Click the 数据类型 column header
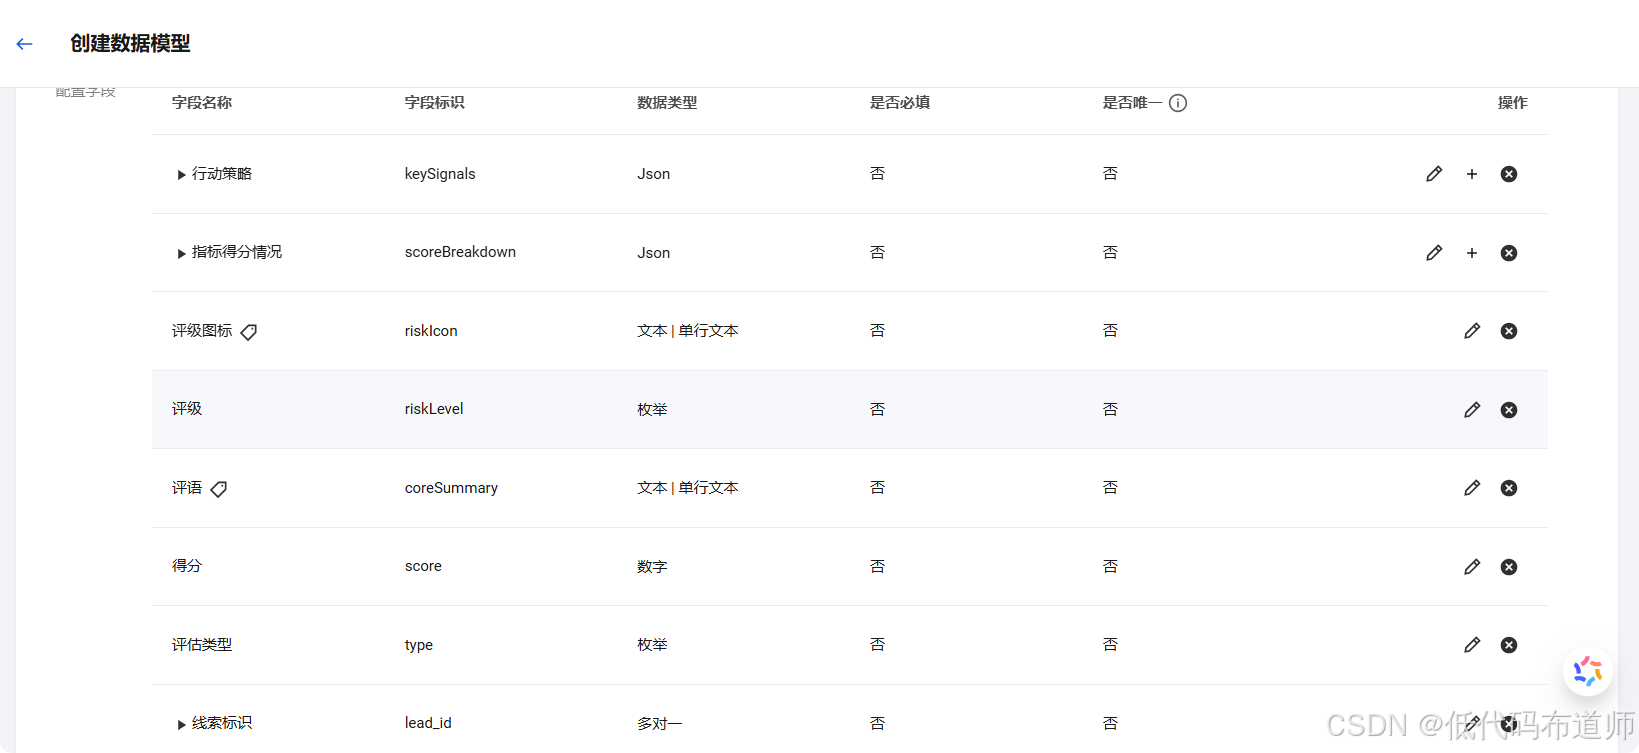Viewport: 1639px width, 753px height. click(667, 103)
